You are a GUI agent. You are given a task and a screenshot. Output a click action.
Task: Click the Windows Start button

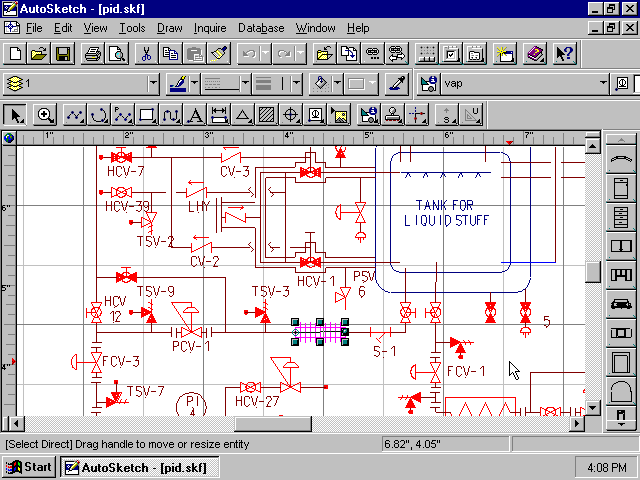(28, 467)
